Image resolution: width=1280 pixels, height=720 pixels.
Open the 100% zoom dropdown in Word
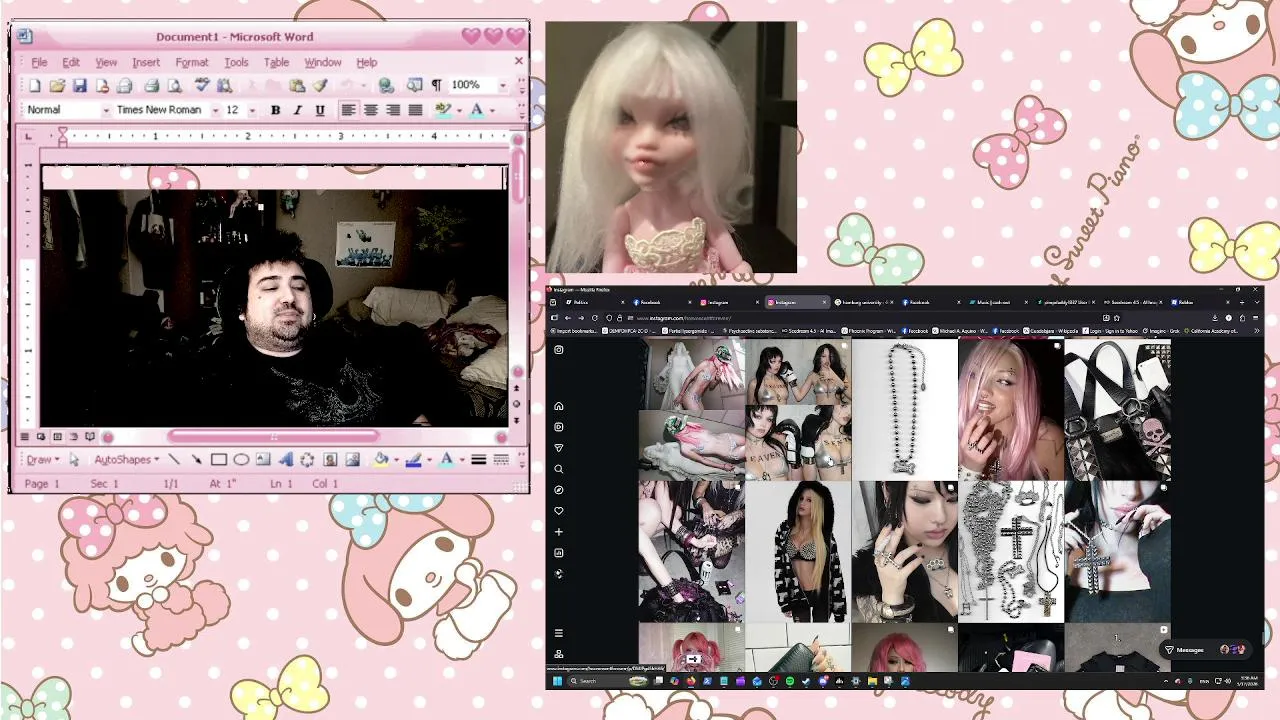pos(502,86)
